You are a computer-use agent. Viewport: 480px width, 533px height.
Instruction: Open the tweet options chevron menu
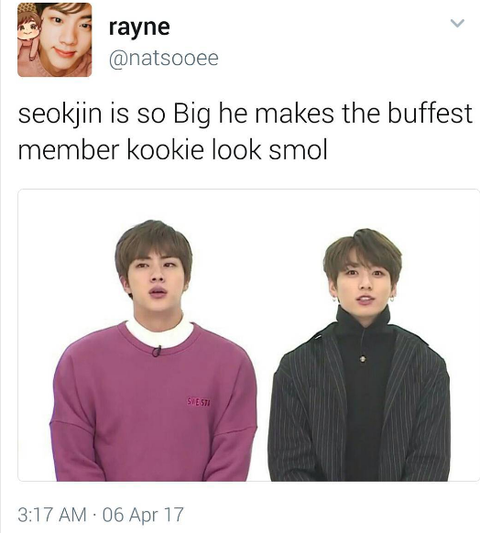(x=457, y=23)
